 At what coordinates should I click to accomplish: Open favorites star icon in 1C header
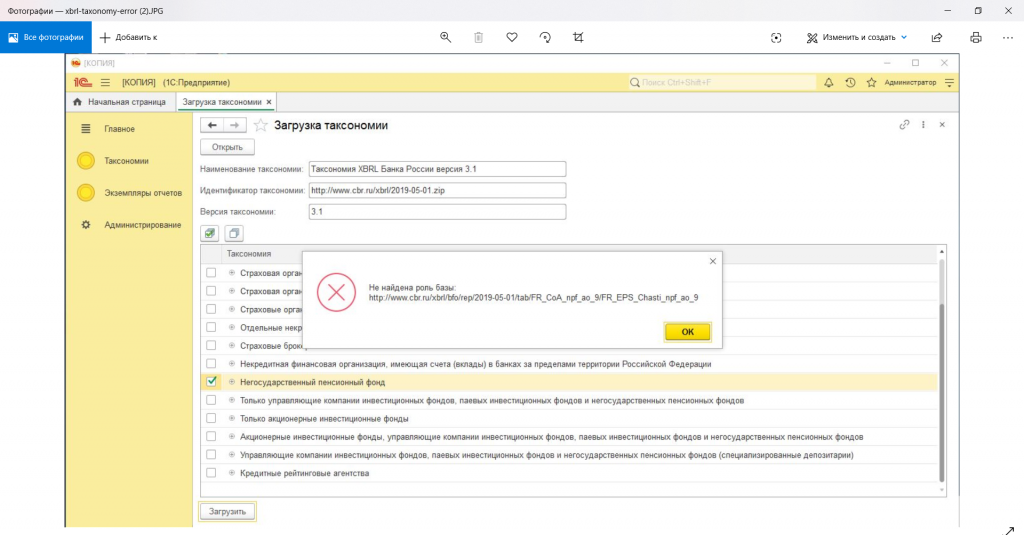871,82
